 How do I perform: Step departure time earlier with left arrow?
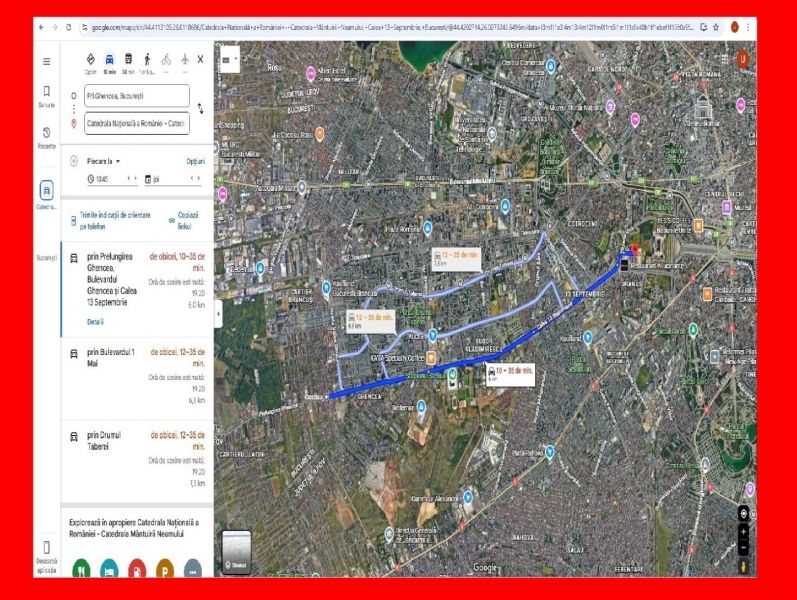point(129,178)
